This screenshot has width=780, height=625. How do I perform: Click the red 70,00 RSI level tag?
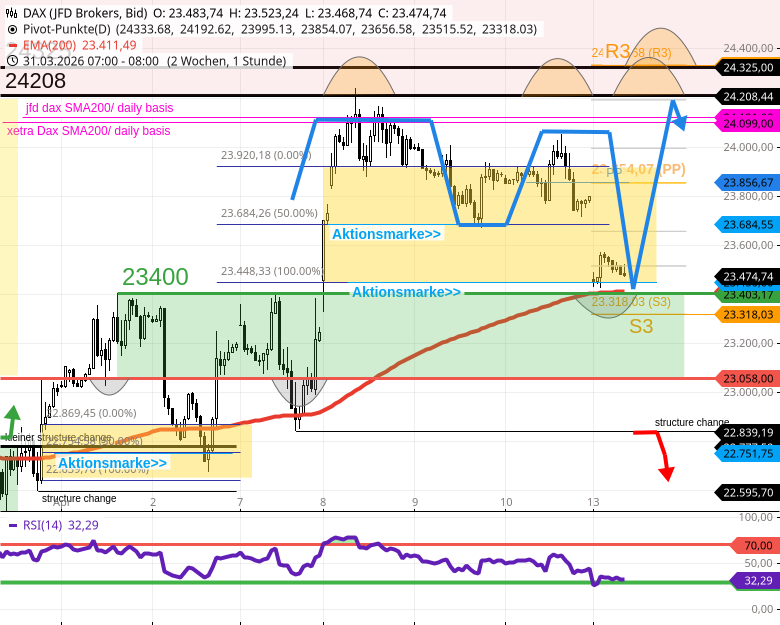tap(757, 545)
